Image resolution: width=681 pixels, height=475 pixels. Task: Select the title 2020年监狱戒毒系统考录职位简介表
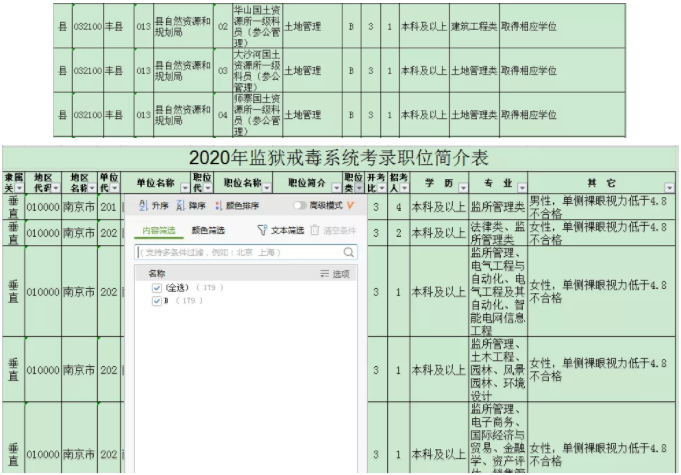pyautogui.click(x=339, y=158)
